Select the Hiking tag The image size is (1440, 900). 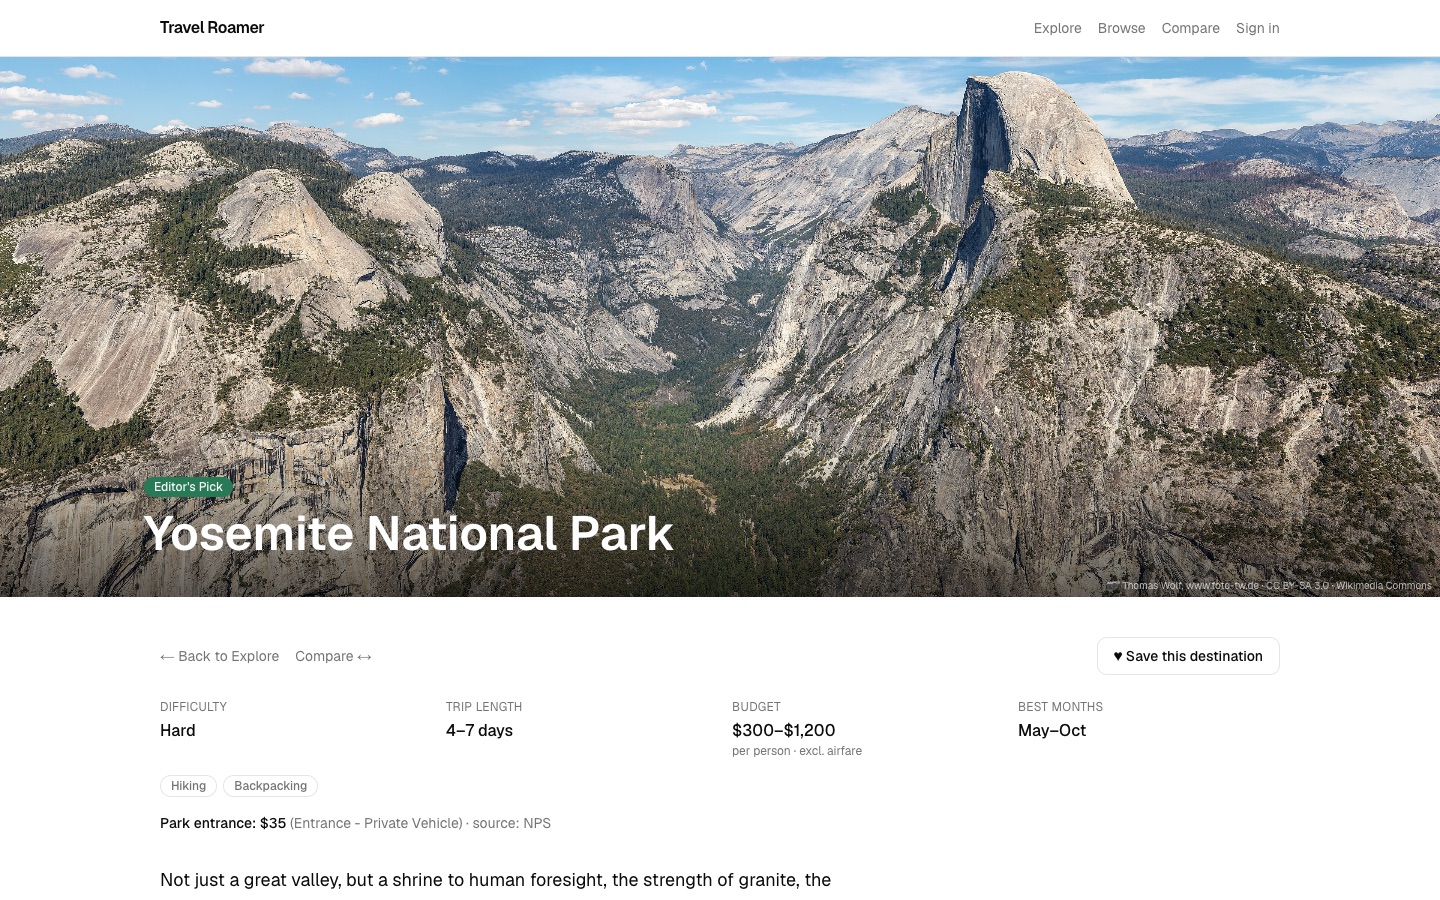(188, 786)
